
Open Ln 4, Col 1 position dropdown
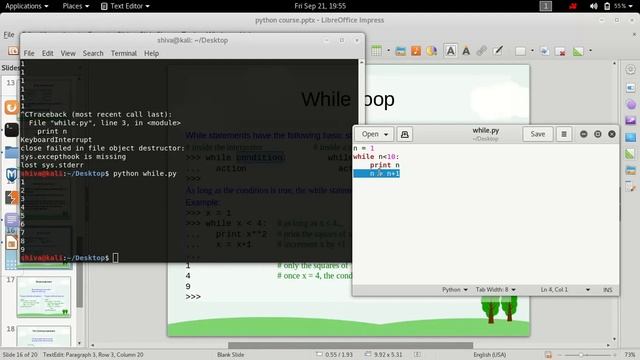tap(565, 289)
